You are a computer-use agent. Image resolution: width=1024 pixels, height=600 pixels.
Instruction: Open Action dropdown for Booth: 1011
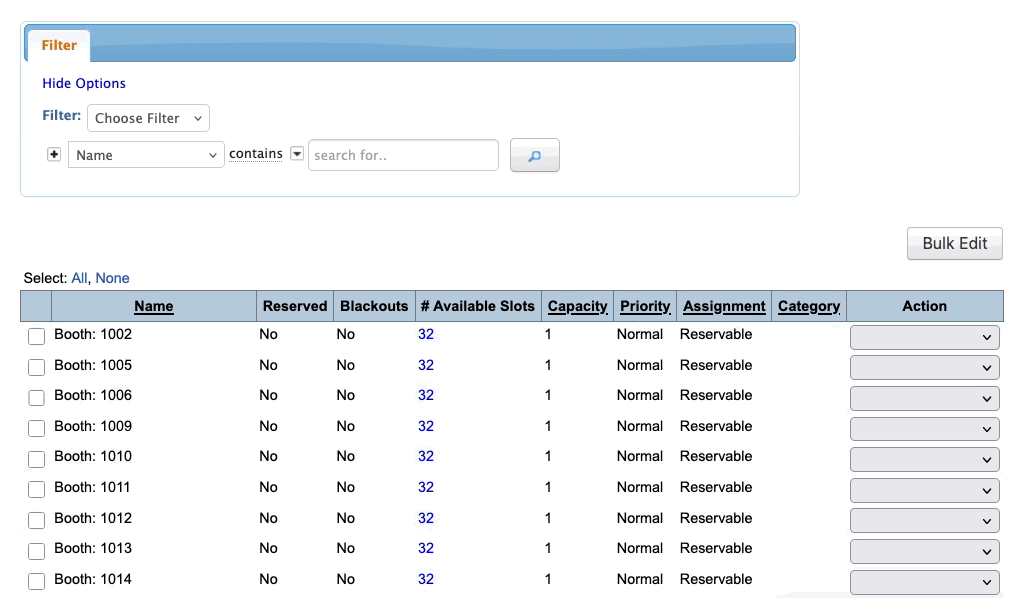click(924, 490)
